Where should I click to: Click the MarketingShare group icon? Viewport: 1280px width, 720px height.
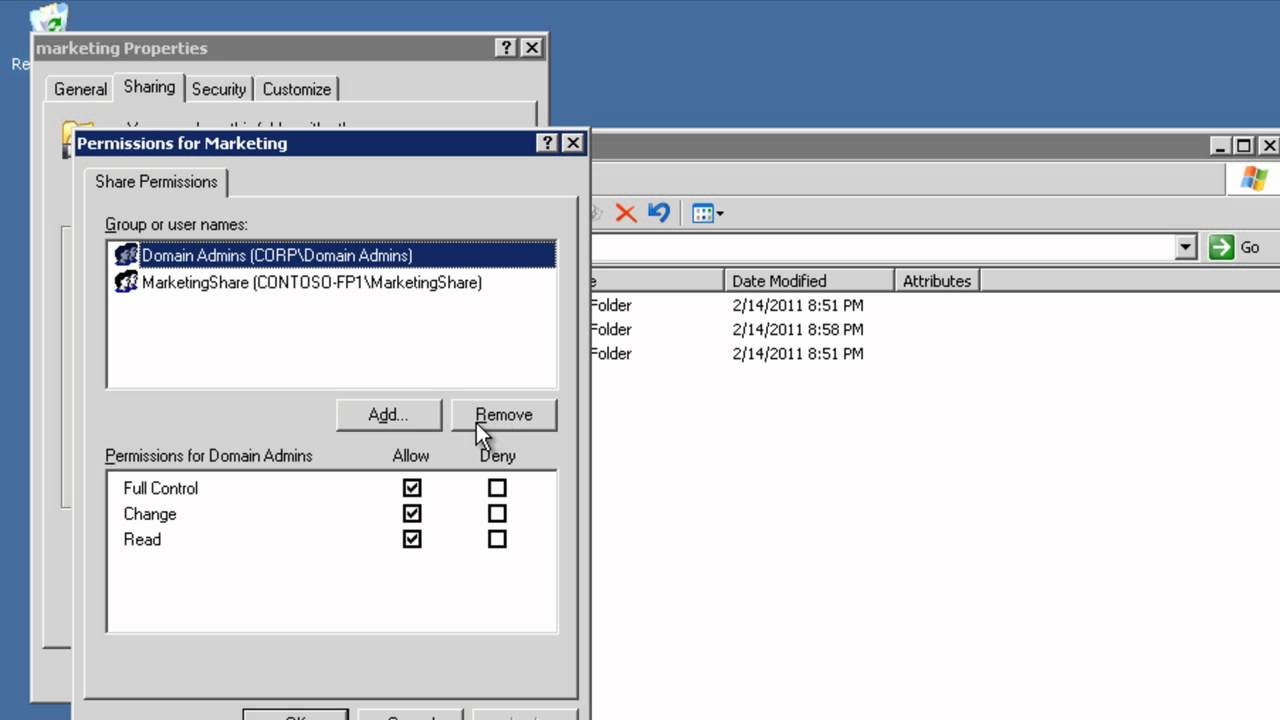pyautogui.click(x=126, y=282)
